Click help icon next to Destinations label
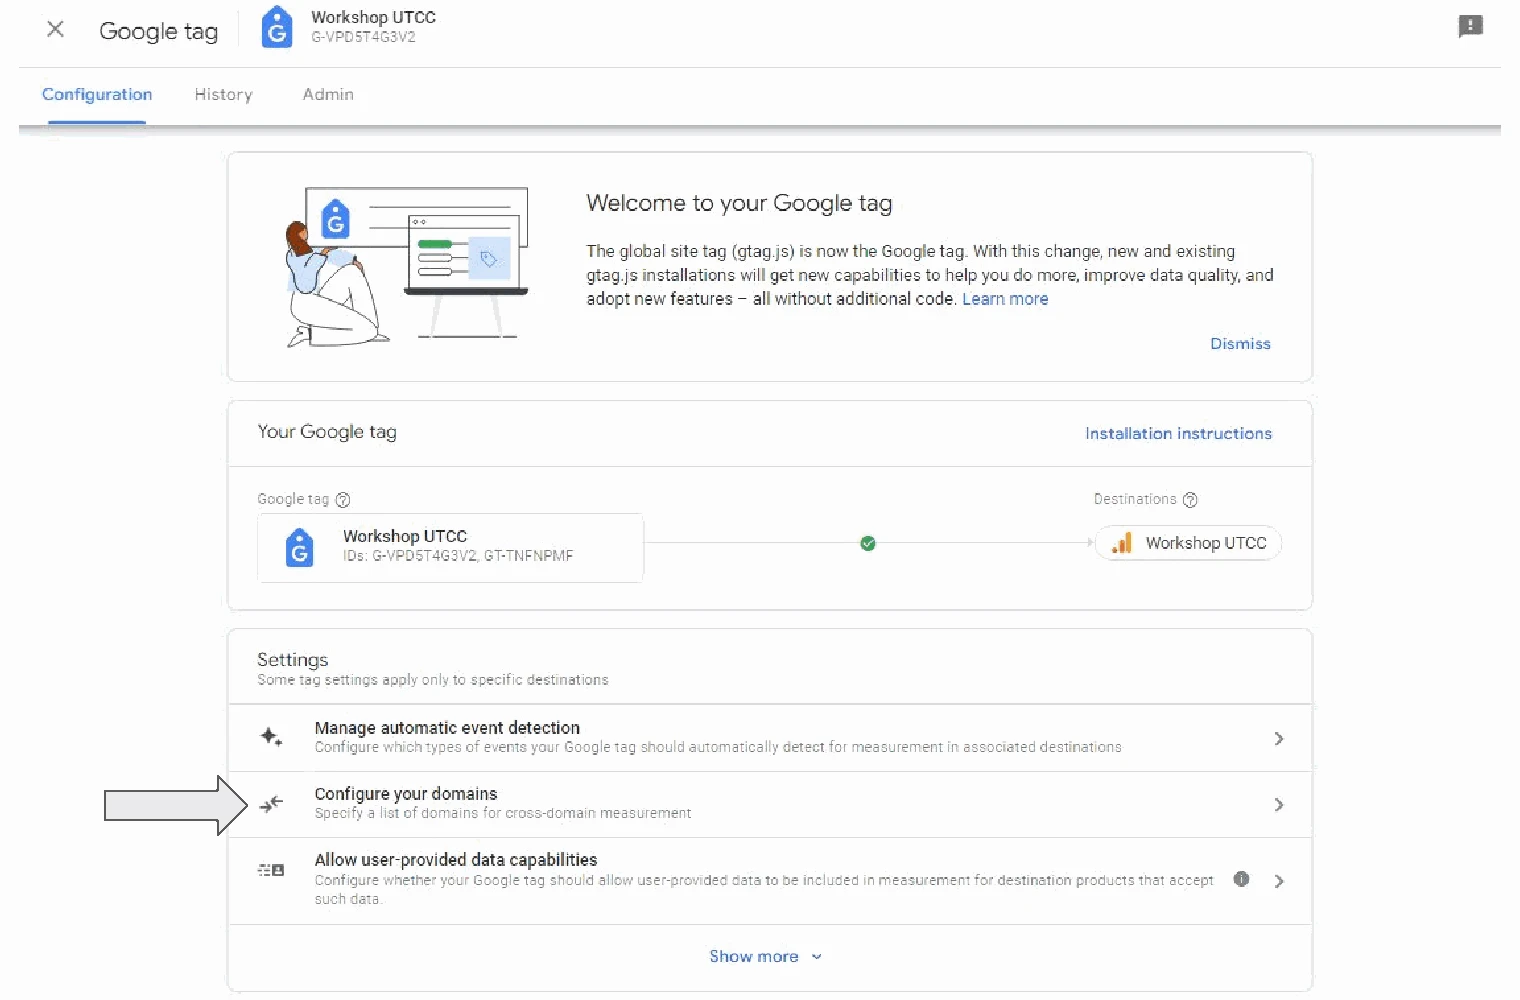Viewport: 1520px width, 1000px height. click(x=1190, y=499)
